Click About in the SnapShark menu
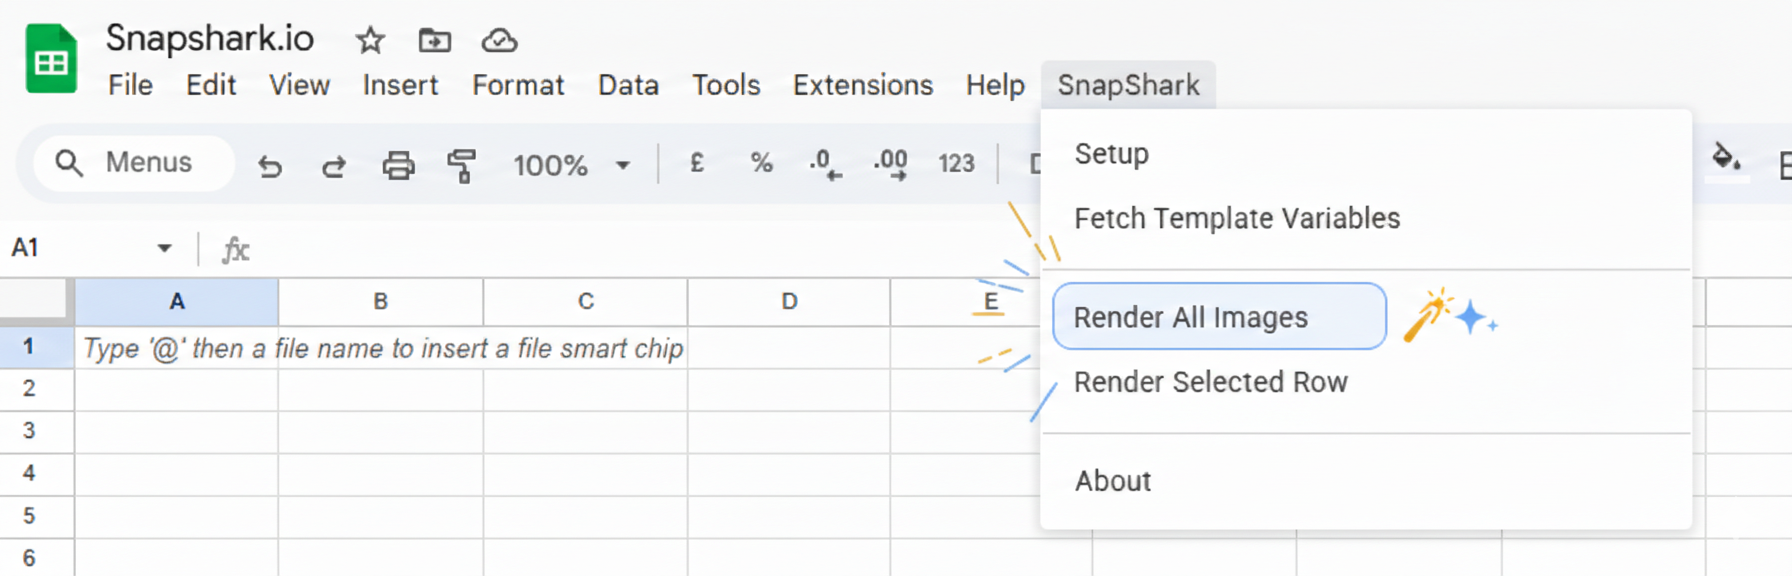Screen dimensions: 1792x576 point(1112,480)
